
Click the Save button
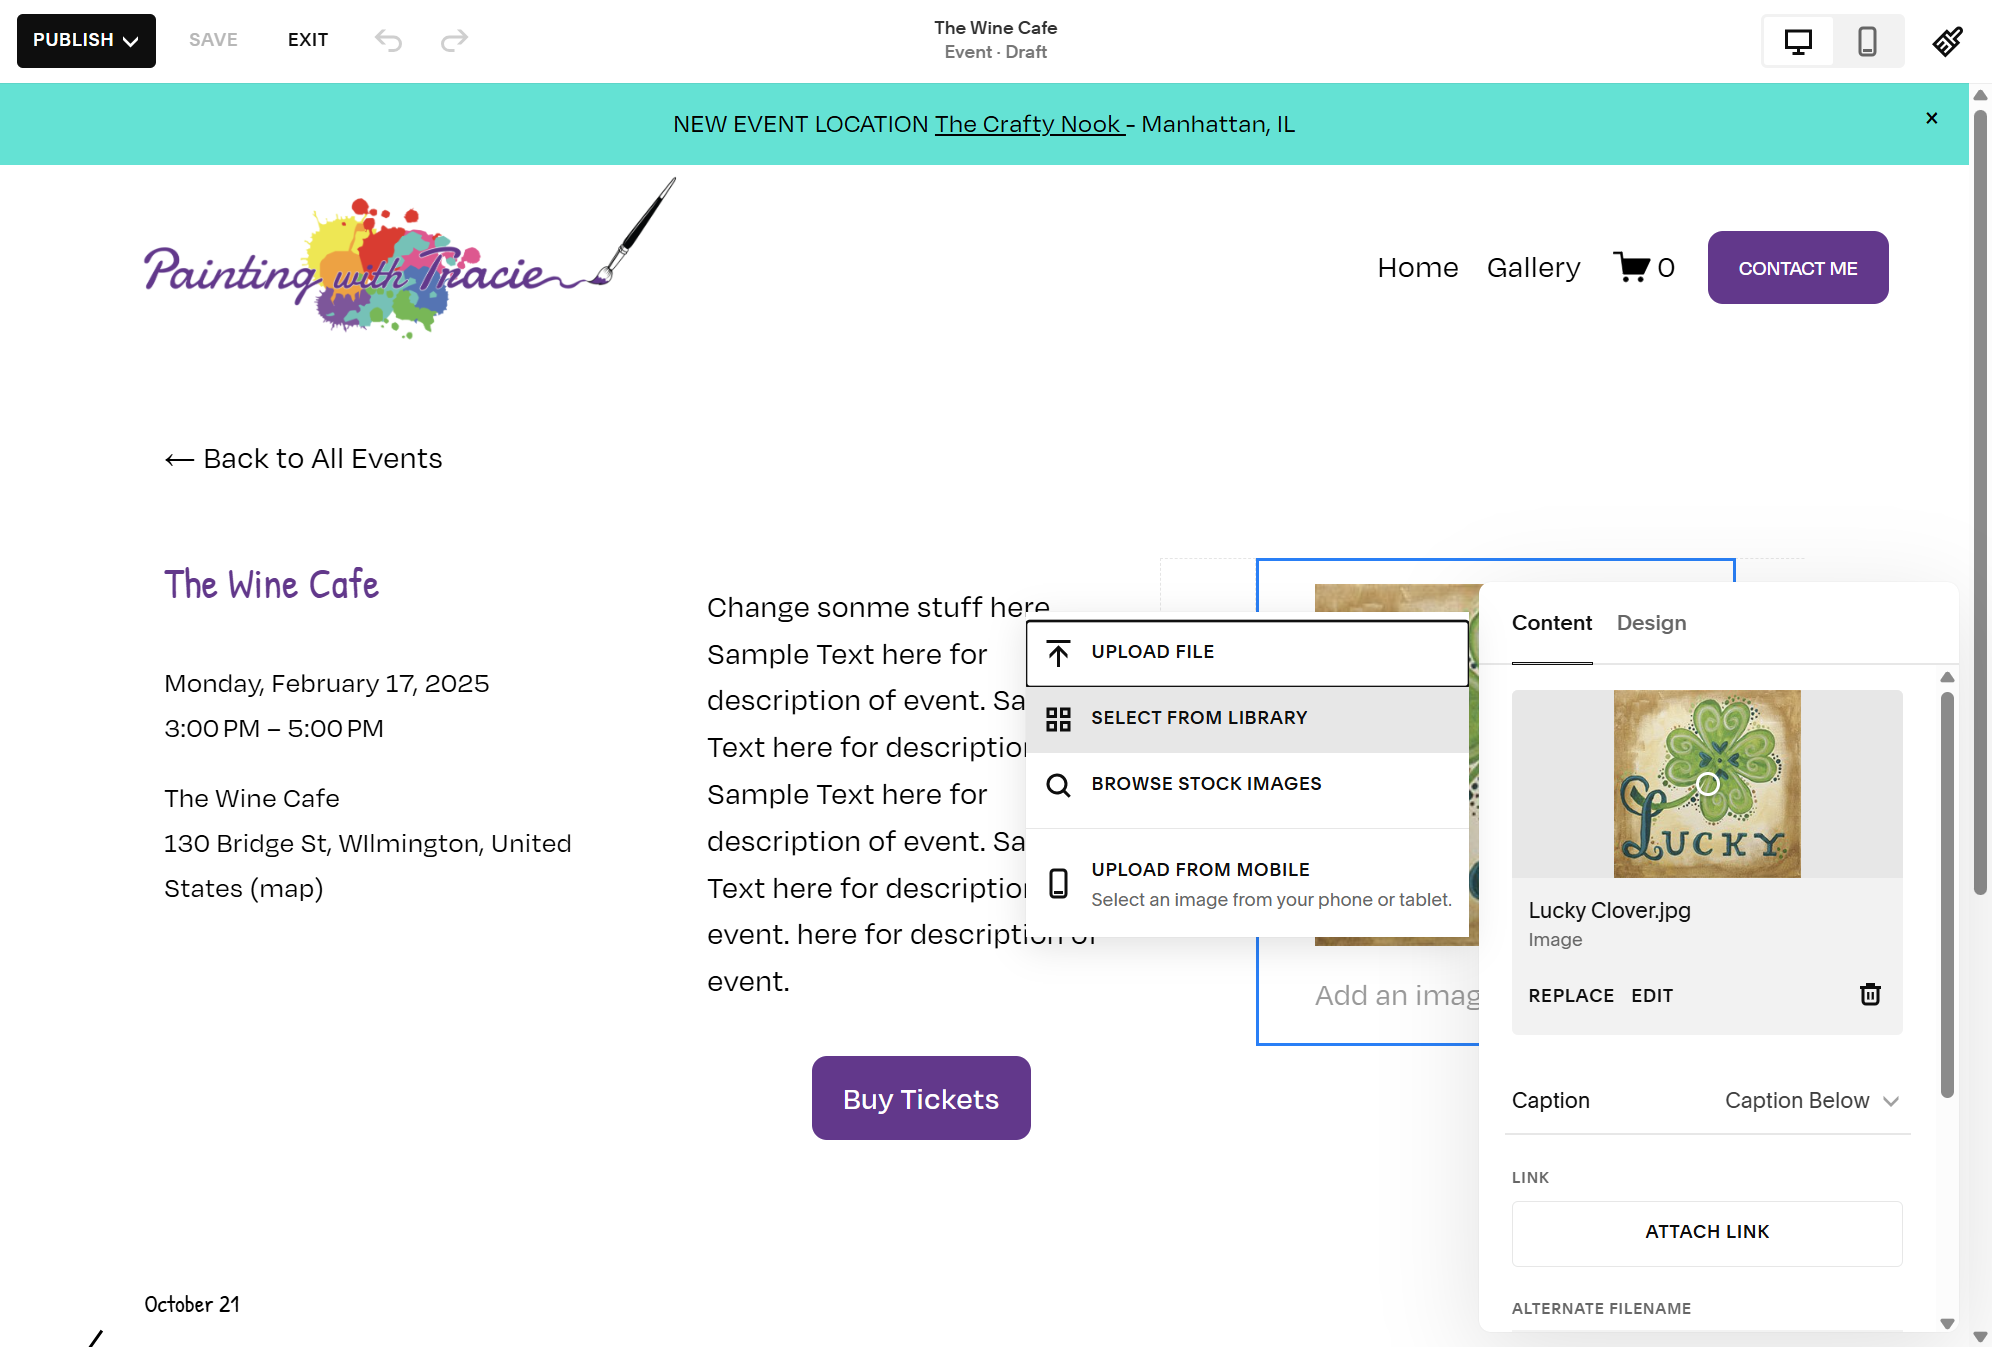pyautogui.click(x=213, y=40)
